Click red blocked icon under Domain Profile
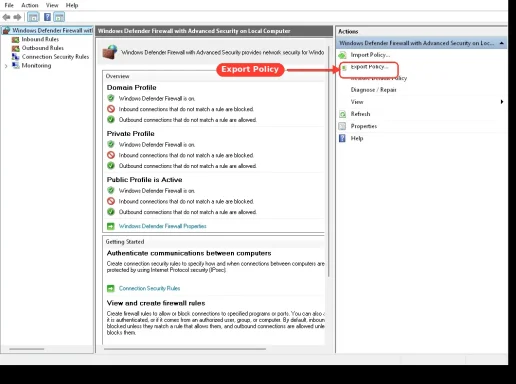This screenshot has height=384, width=516. pos(111,109)
